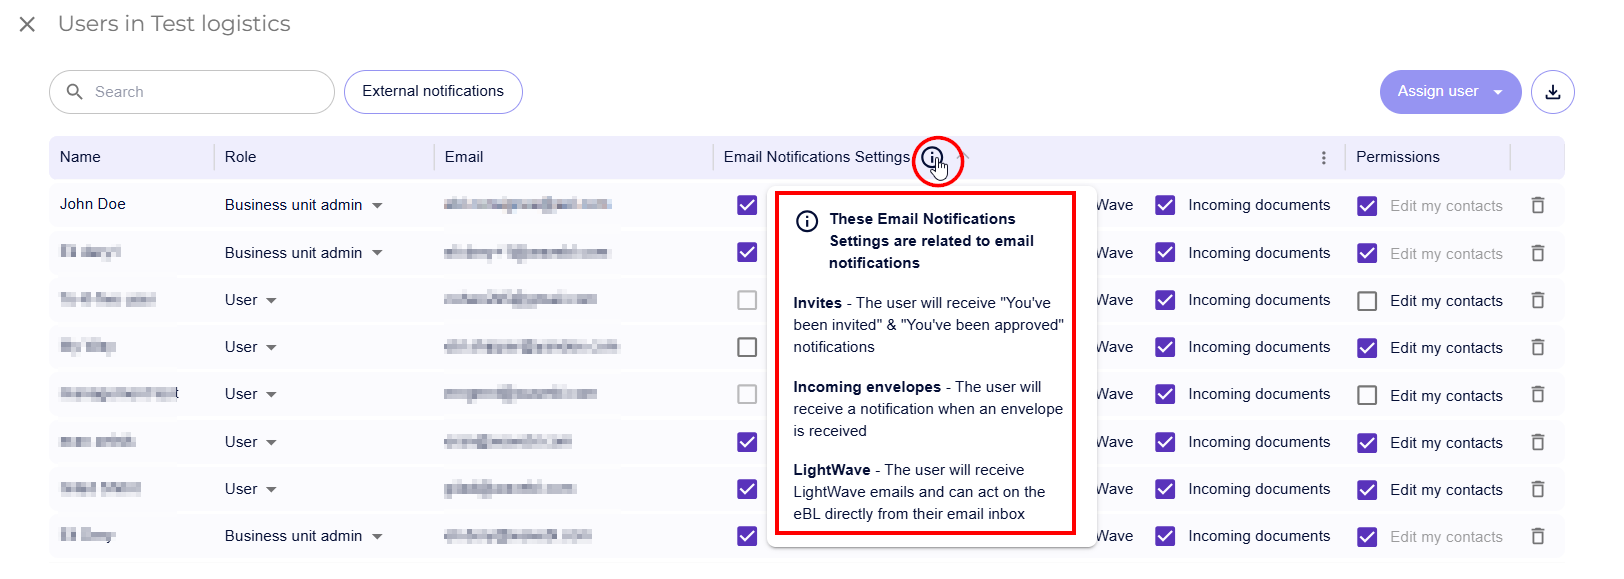The width and height of the screenshot is (1624, 579).
Task: Select the 'Incoming envelopes' term in the tooltip
Action: (867, 387)
